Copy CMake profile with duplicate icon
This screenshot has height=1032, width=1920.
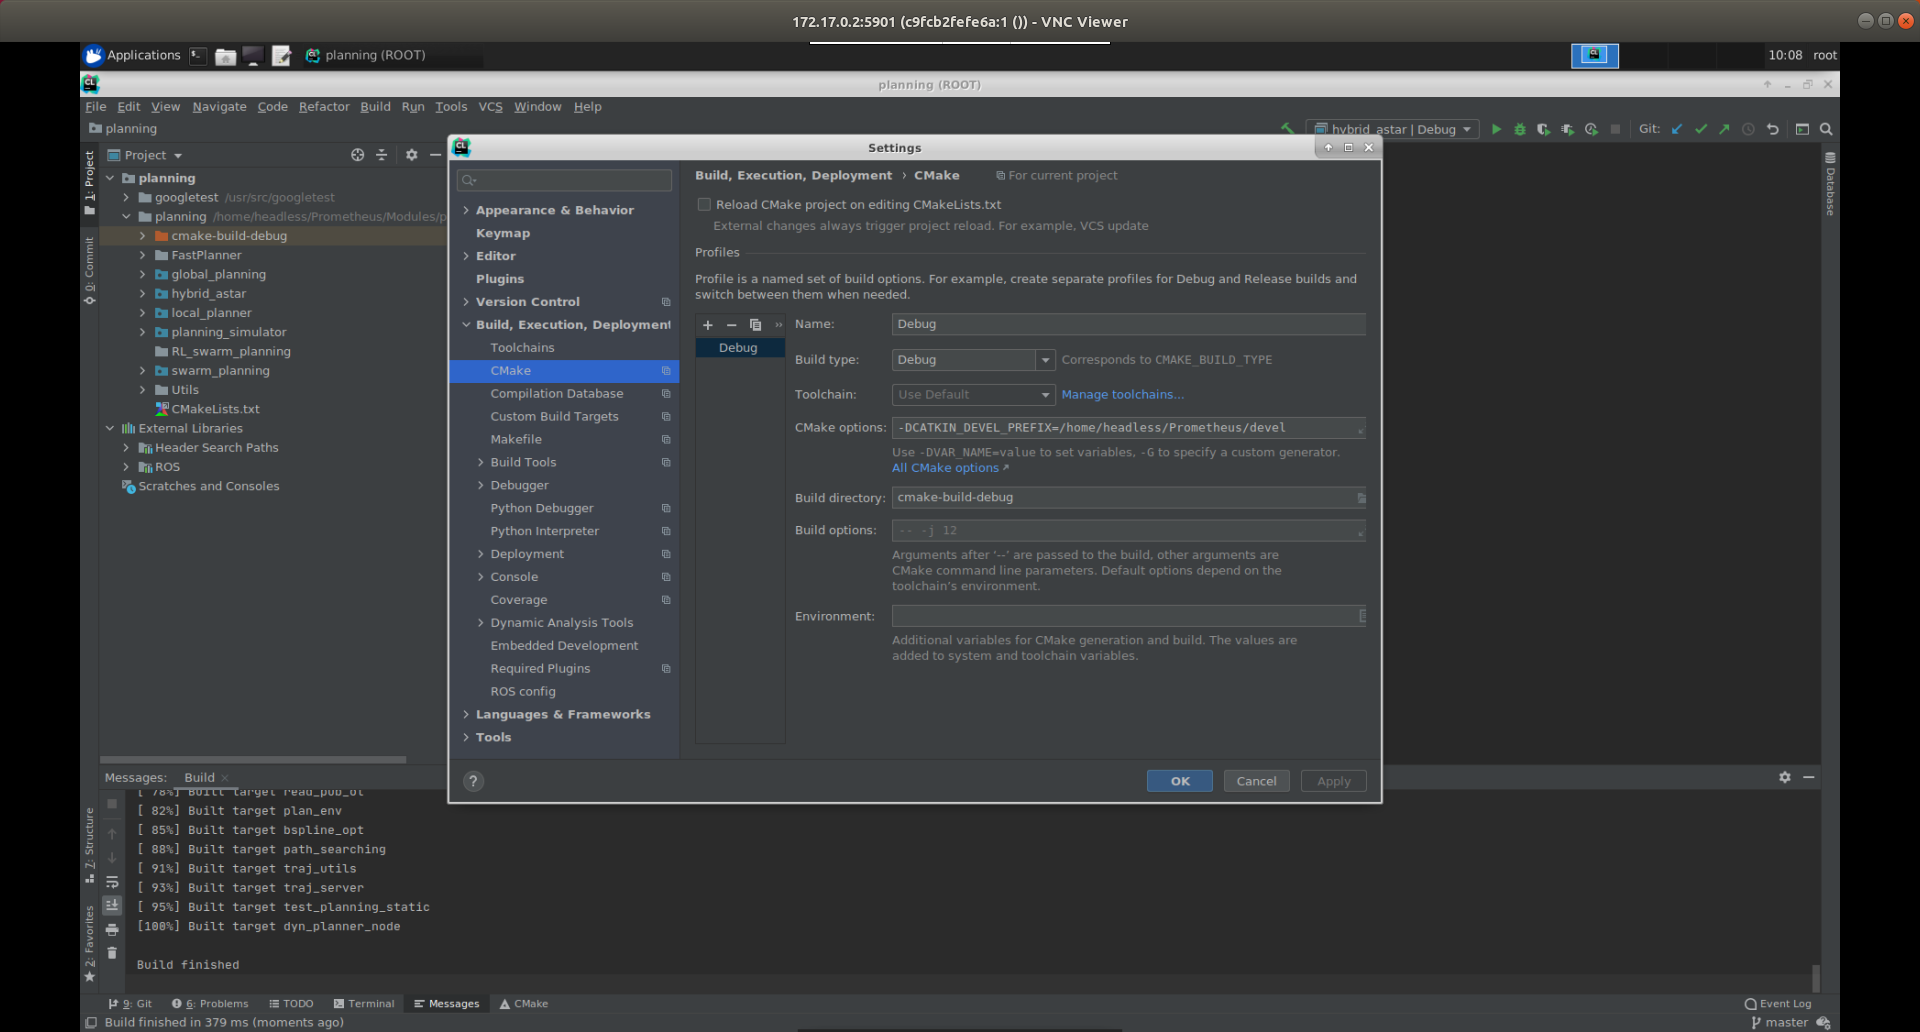pyautogui.click(x=755, y=325)
